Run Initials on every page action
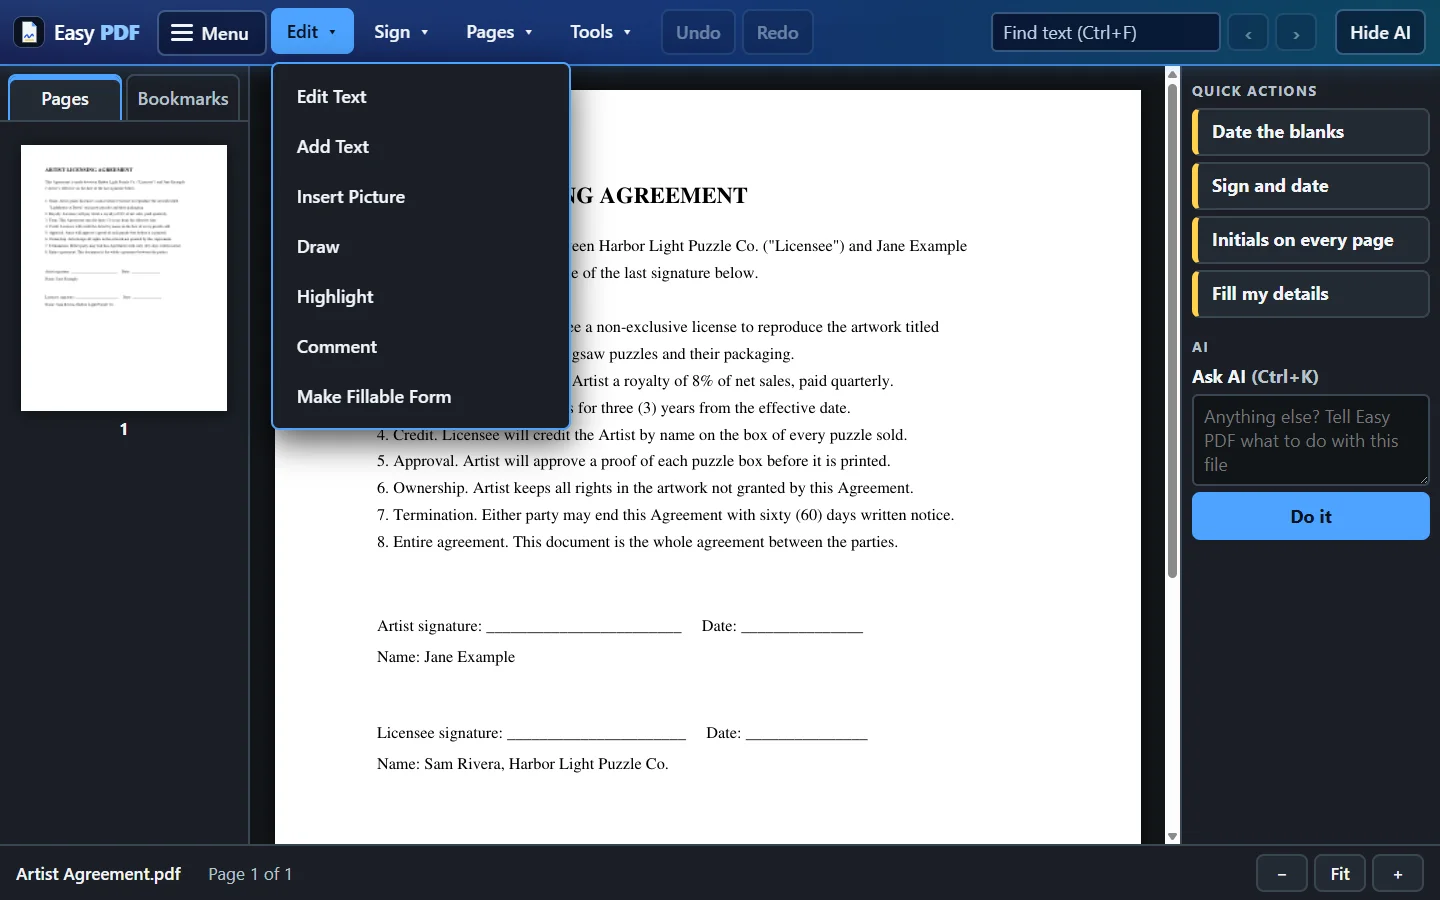Image resolution: width=1440 pixels, height=900 pixels. 1311,240
